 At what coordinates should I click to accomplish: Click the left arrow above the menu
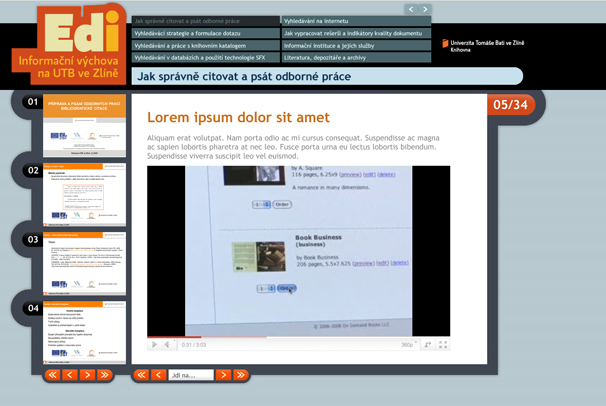(411, 9)
